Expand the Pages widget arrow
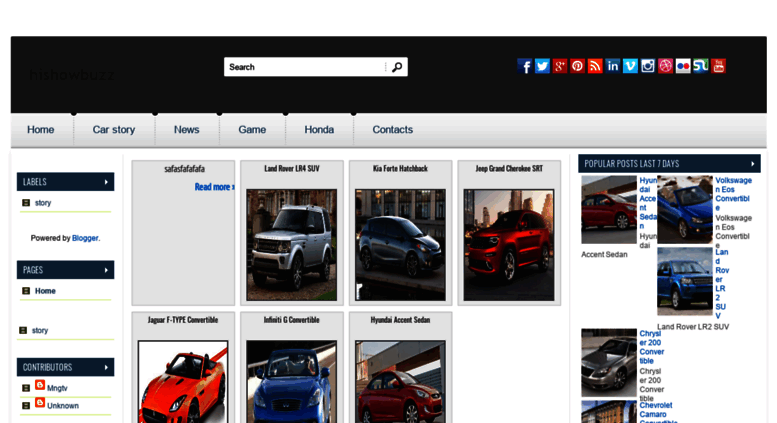The width and height of the screenshot is (777, 423). point(106,270)
